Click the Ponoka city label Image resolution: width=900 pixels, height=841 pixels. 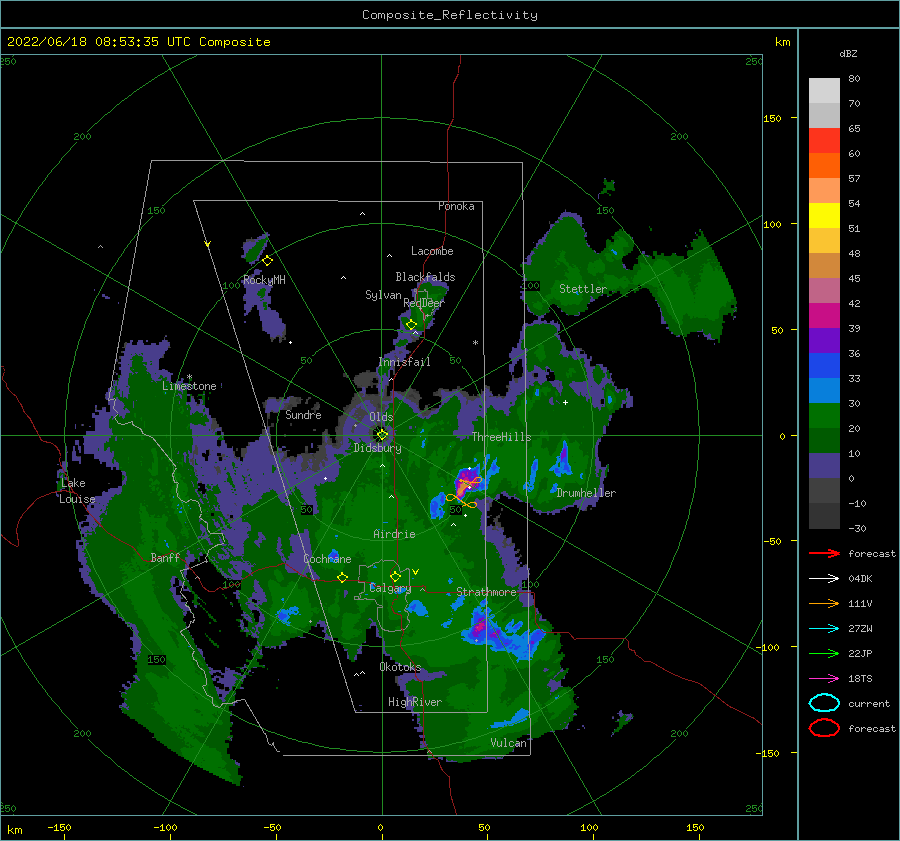click(x=456, y=206)
